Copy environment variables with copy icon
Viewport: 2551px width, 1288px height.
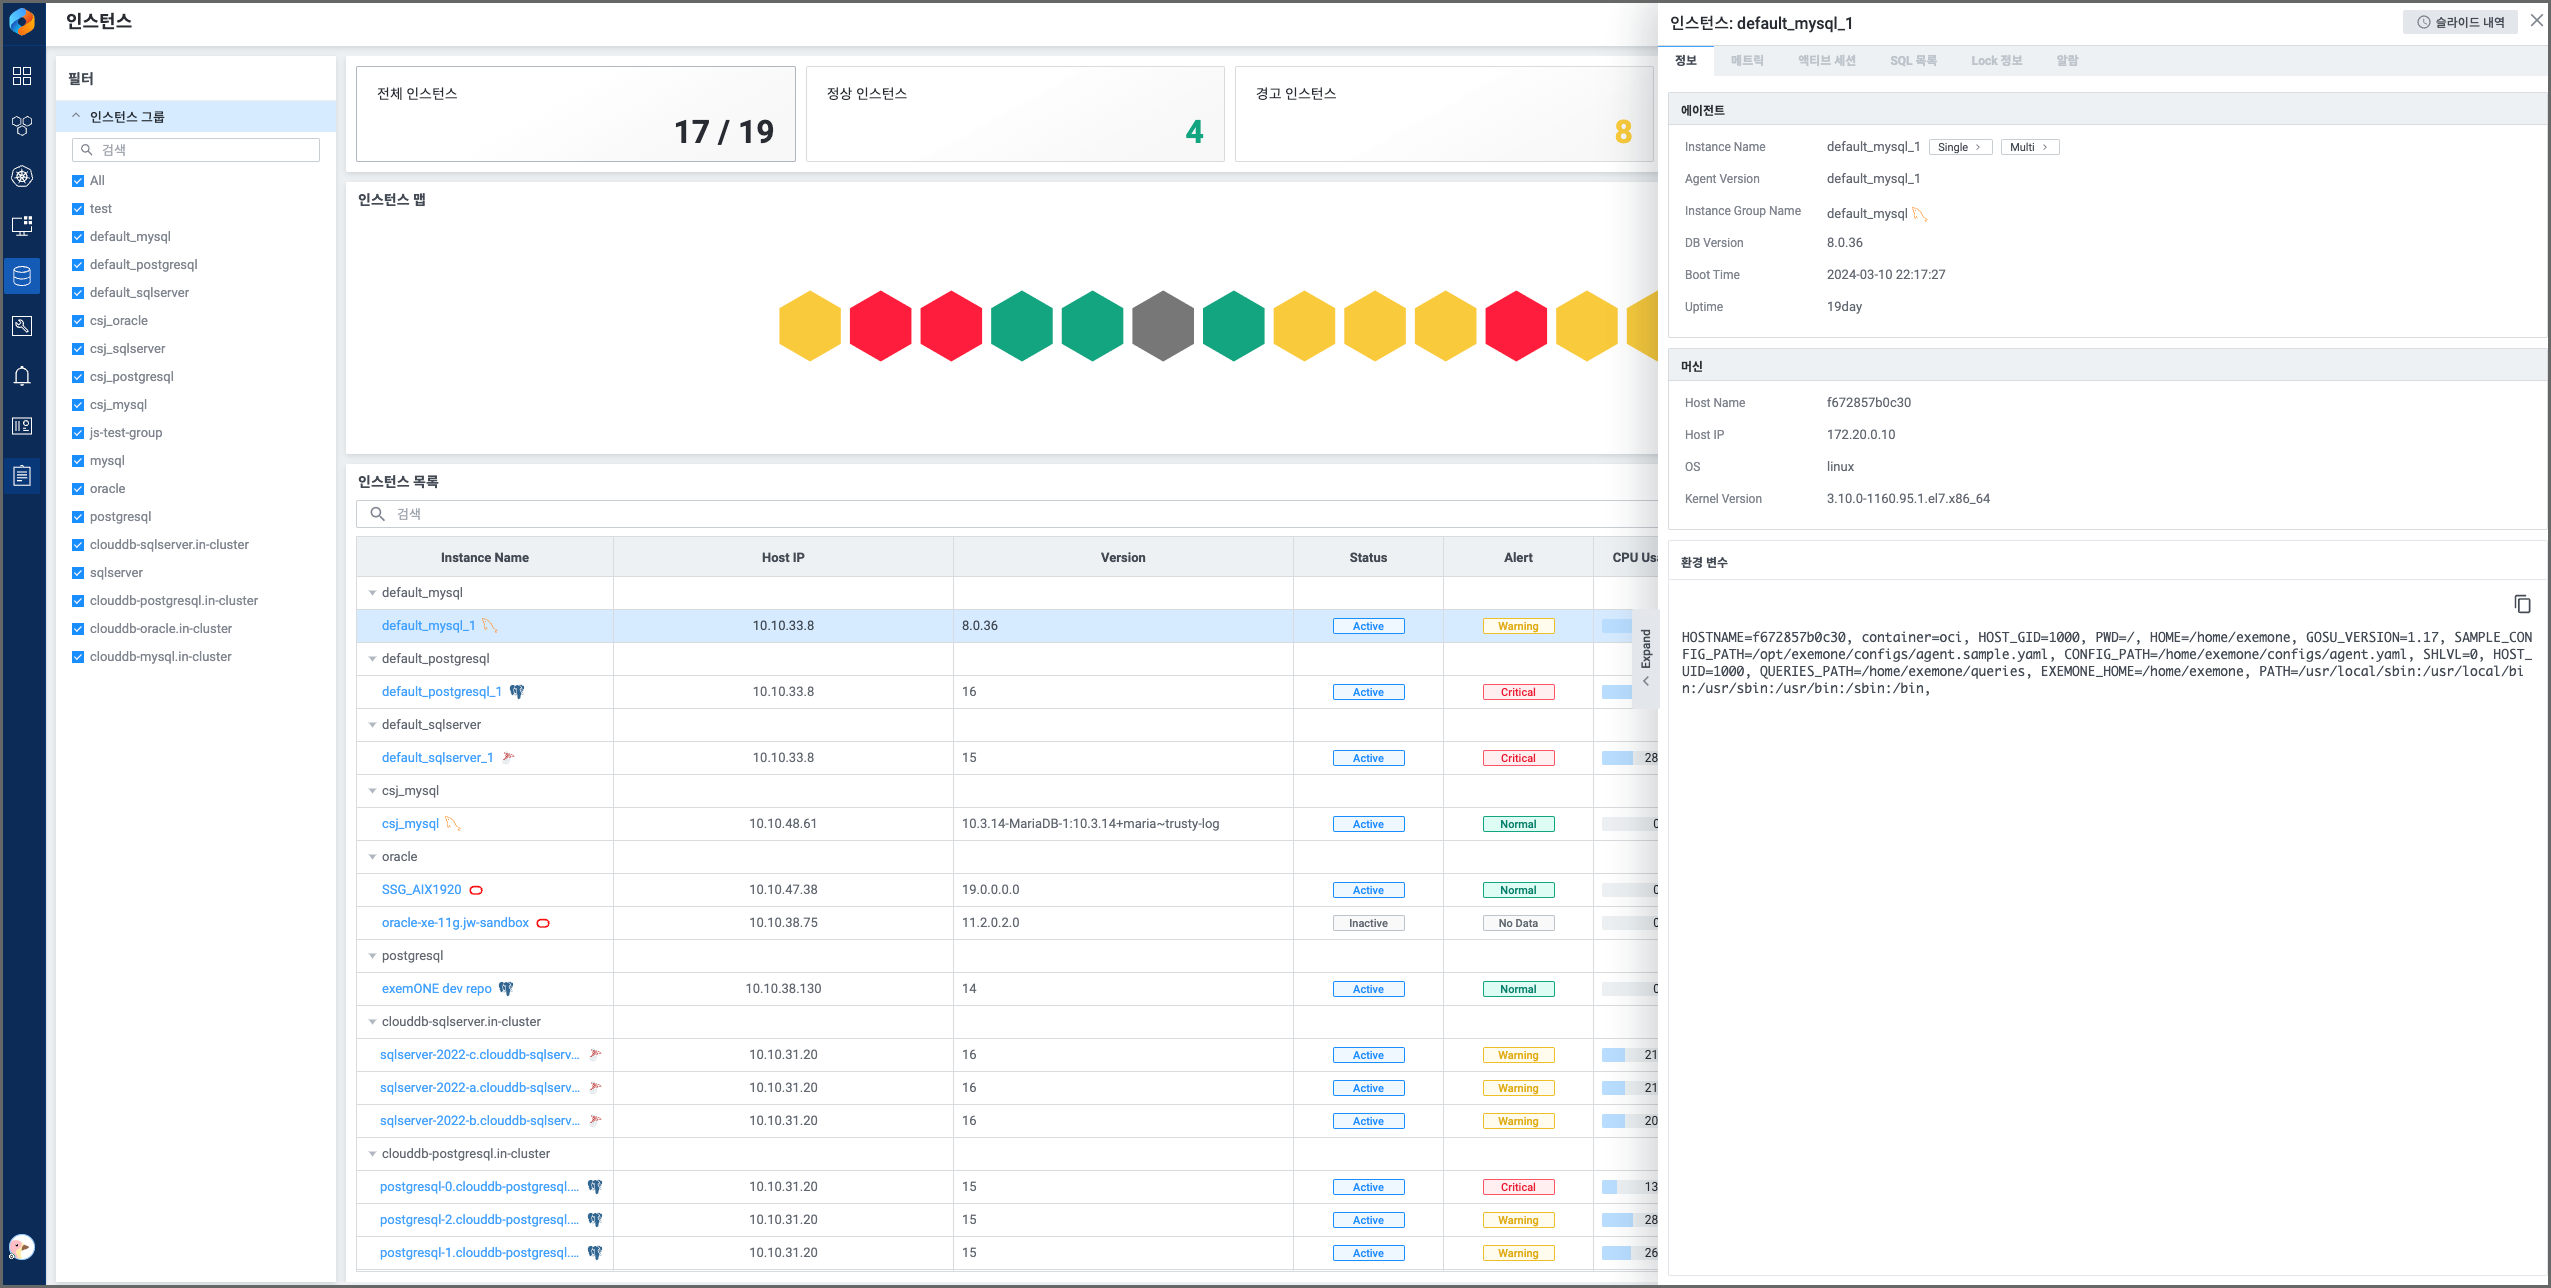[2522, 604]
